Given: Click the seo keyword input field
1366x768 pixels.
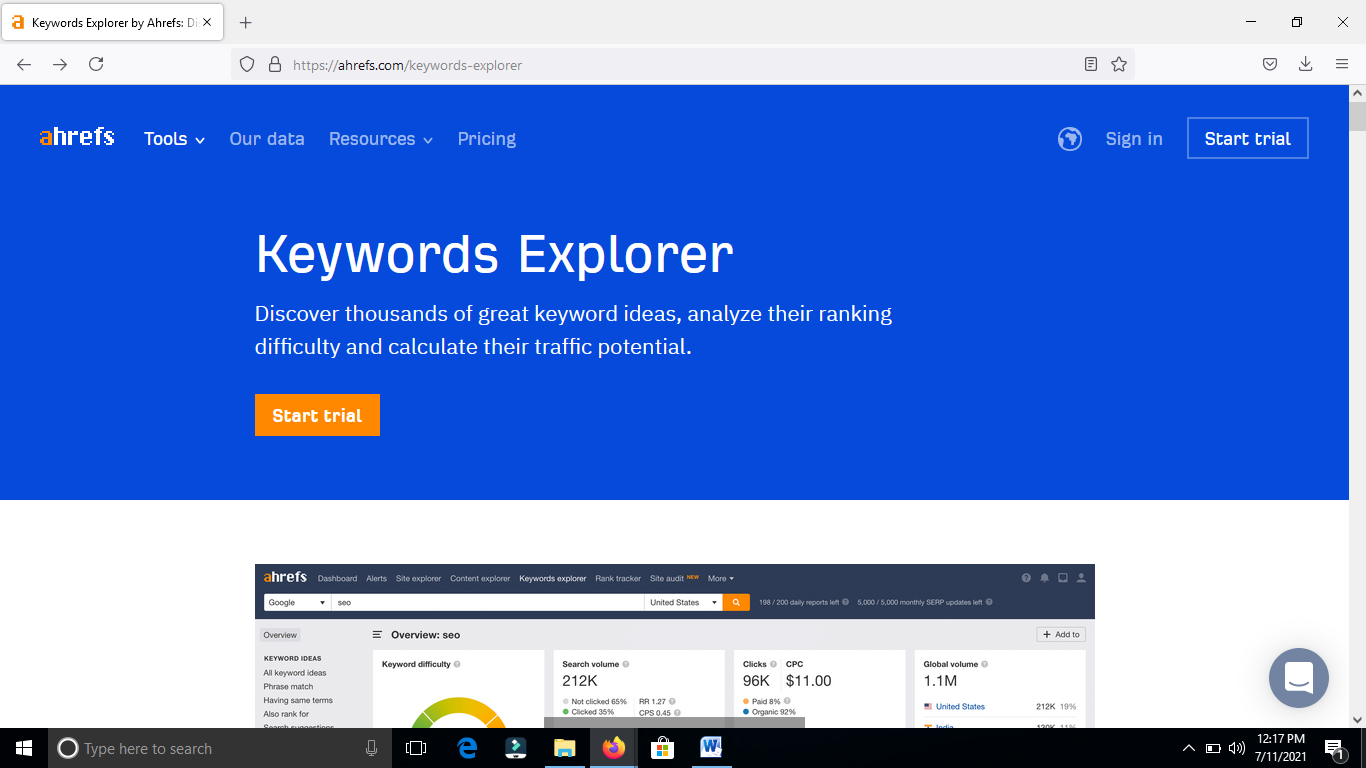Looking at the screenshot, I should (488, 602).
